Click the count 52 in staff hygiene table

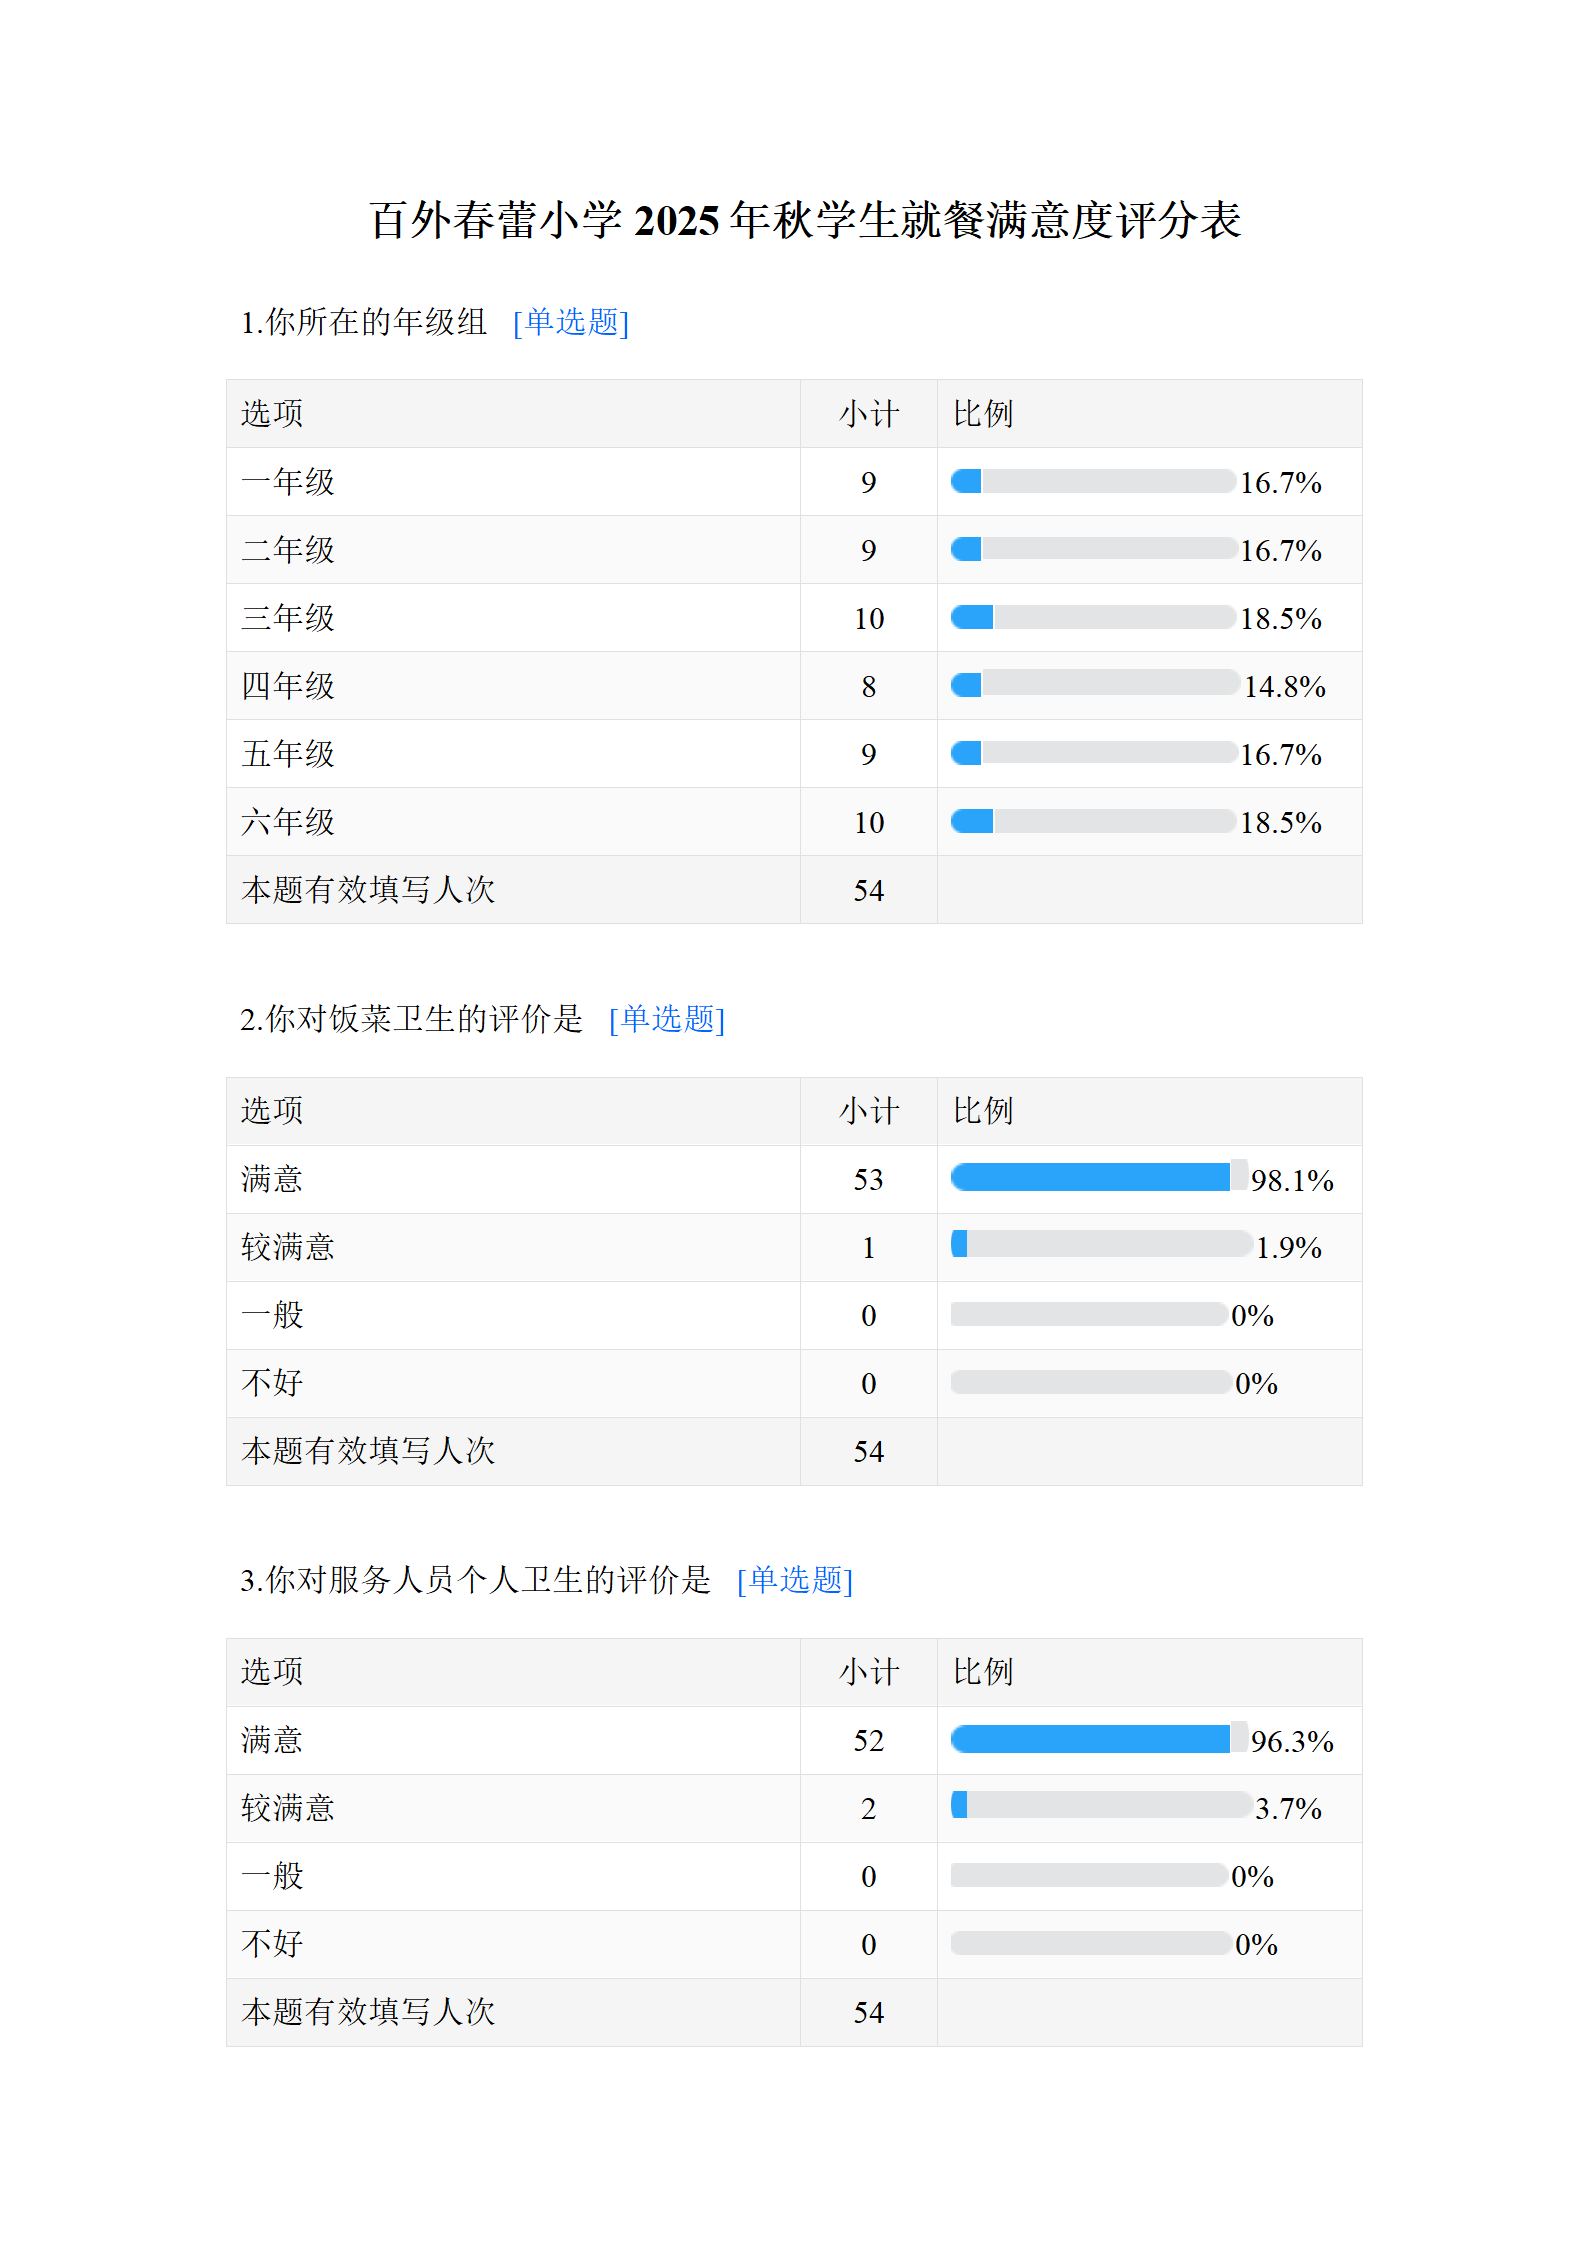868,1741
